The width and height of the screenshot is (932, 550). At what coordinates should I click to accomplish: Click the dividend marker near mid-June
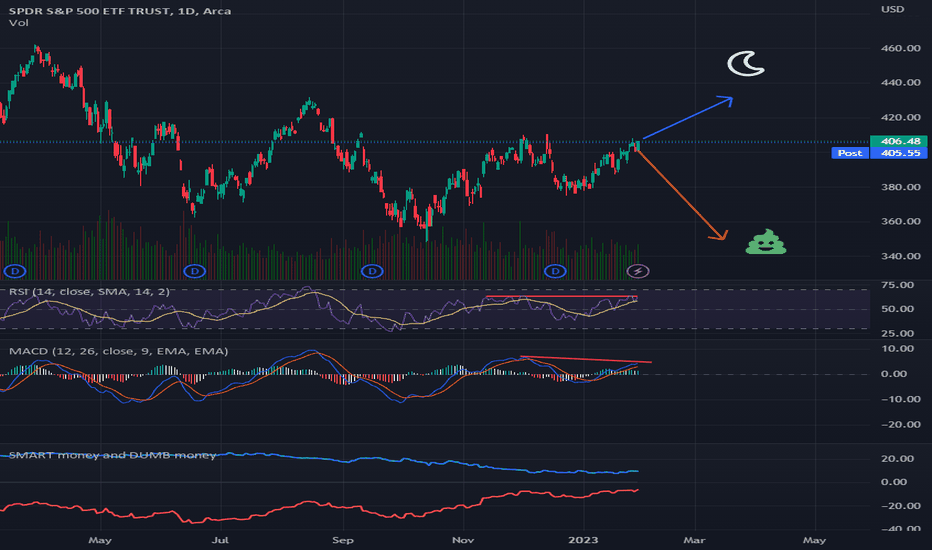tap(194, 271)
